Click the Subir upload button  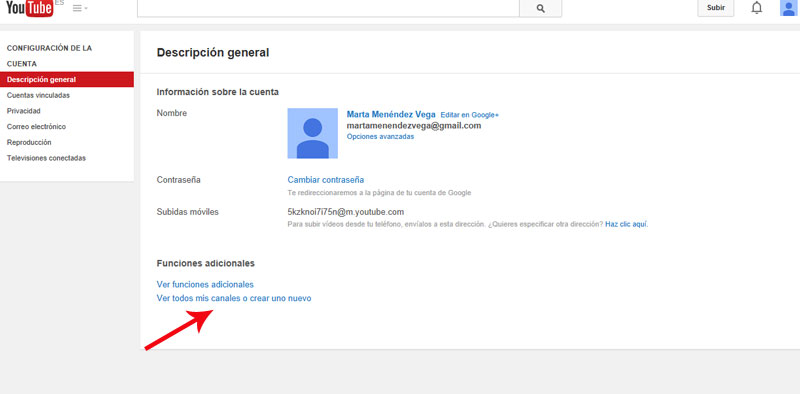[x=716, y=8]
